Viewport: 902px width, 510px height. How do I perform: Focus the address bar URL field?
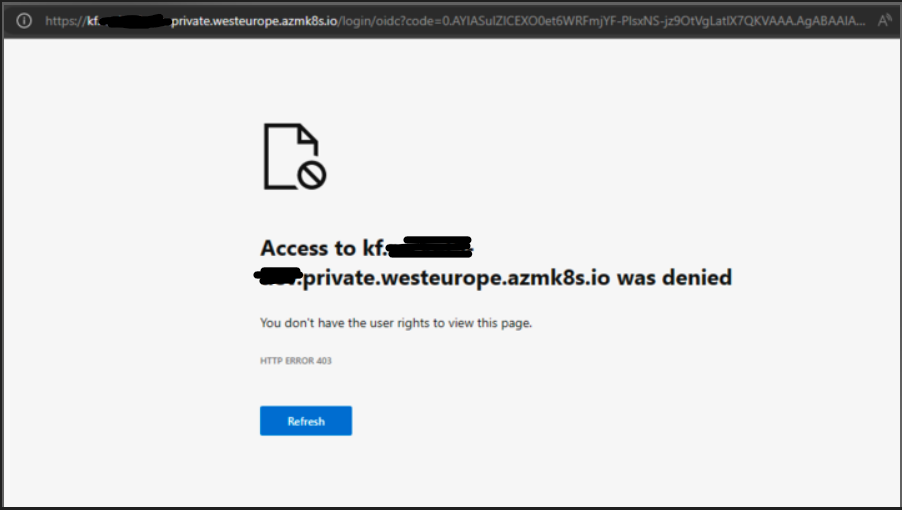pyautogui.click(x=455, y=21)
